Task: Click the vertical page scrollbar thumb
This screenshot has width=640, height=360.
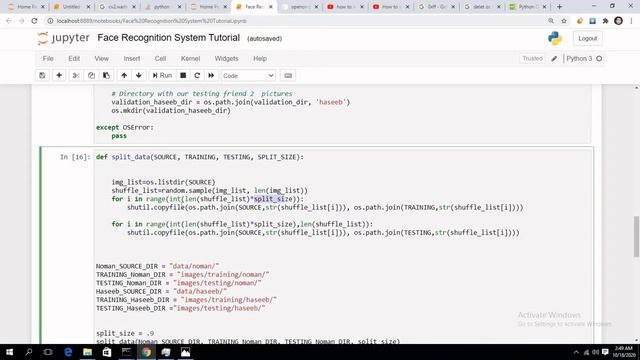Action: (636, 237)
